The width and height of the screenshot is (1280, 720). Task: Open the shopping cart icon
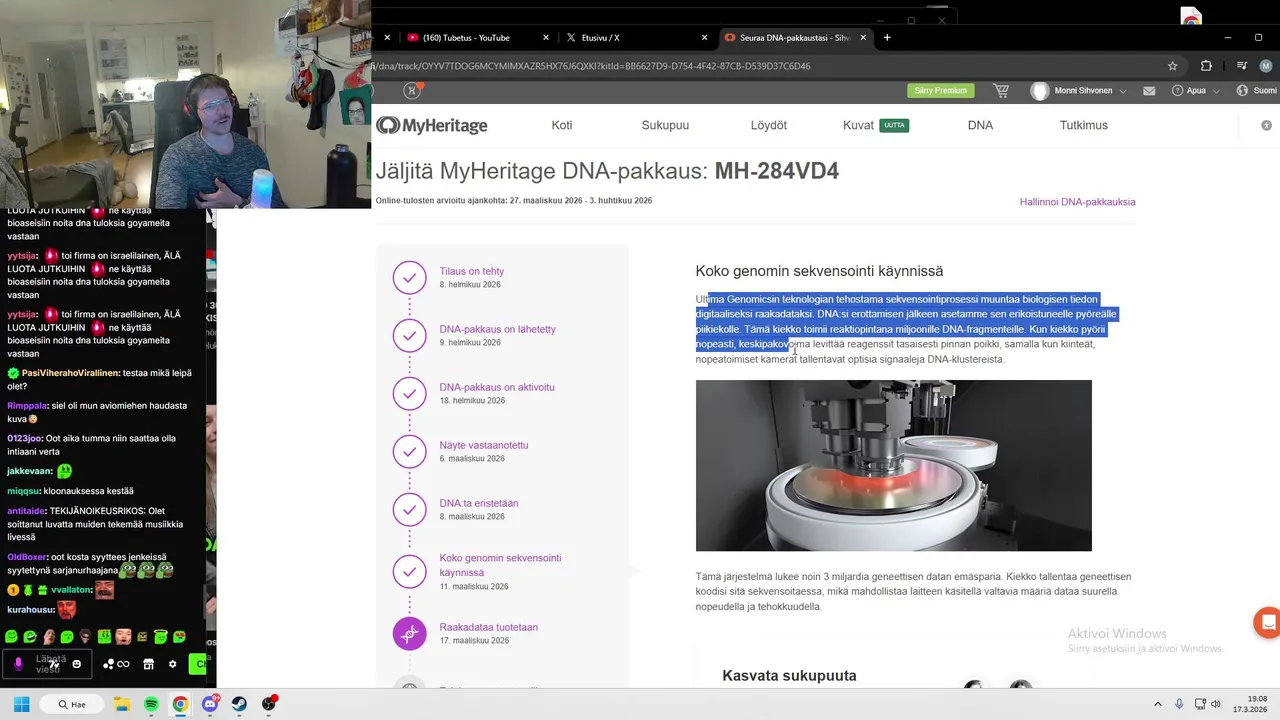[1001, 90]
